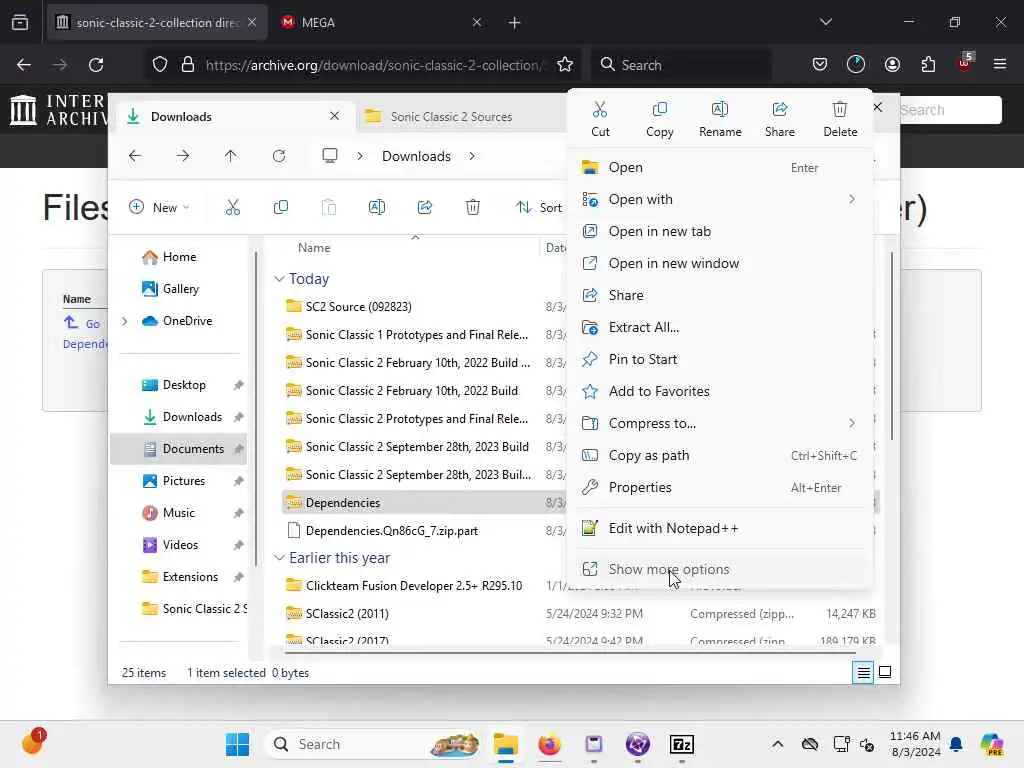Choose Open in context menu

pos(720,167)
